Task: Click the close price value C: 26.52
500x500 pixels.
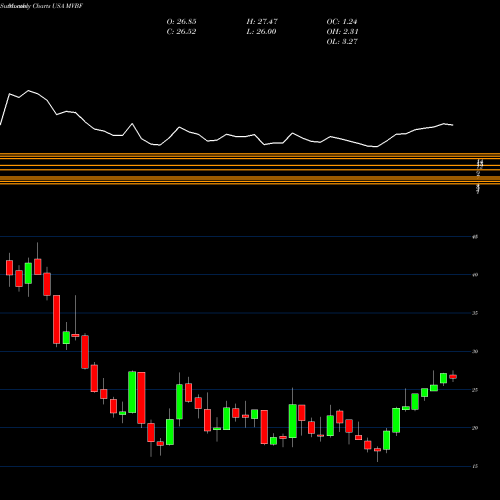Action: coord(181,32)
